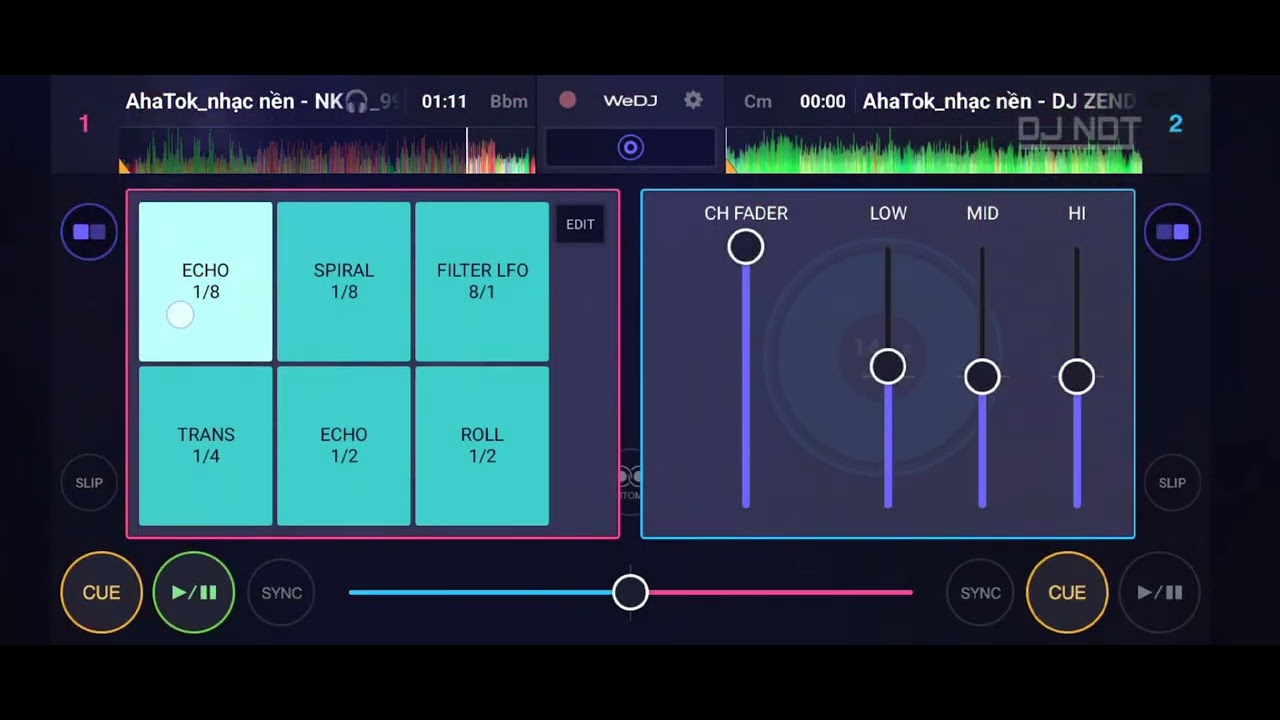The width and height of the screenshot is (1280, 720).
Task: Open the pad EDIT button
Action: (x=580, y=224)
